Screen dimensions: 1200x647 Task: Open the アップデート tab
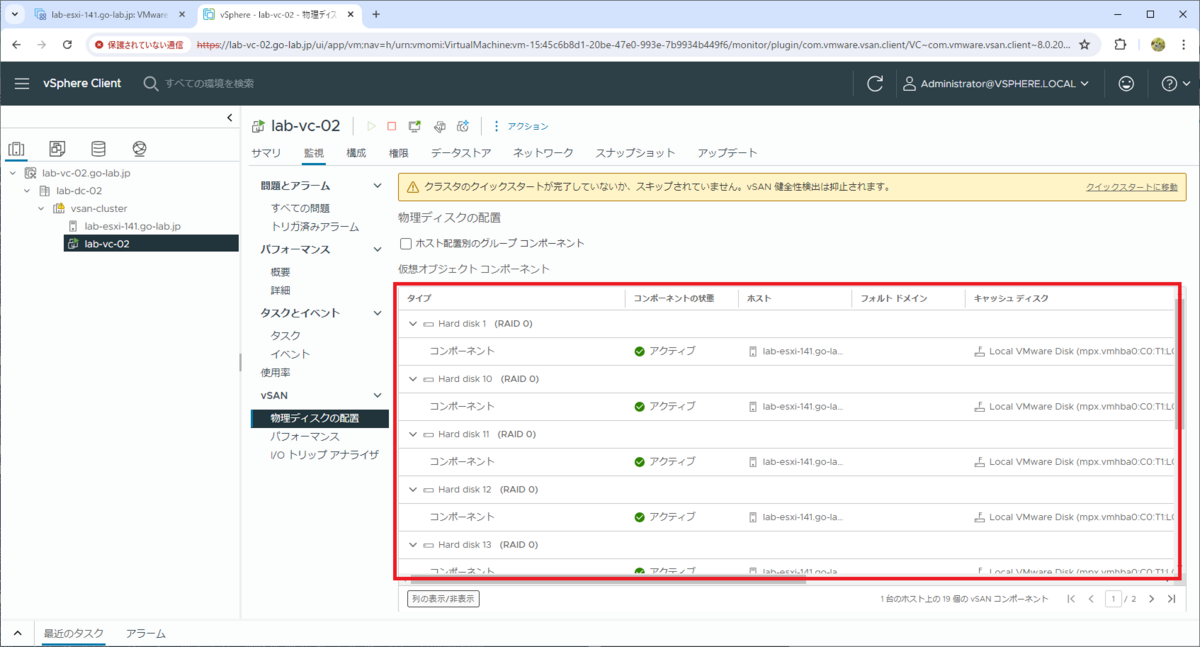(727, 153)
